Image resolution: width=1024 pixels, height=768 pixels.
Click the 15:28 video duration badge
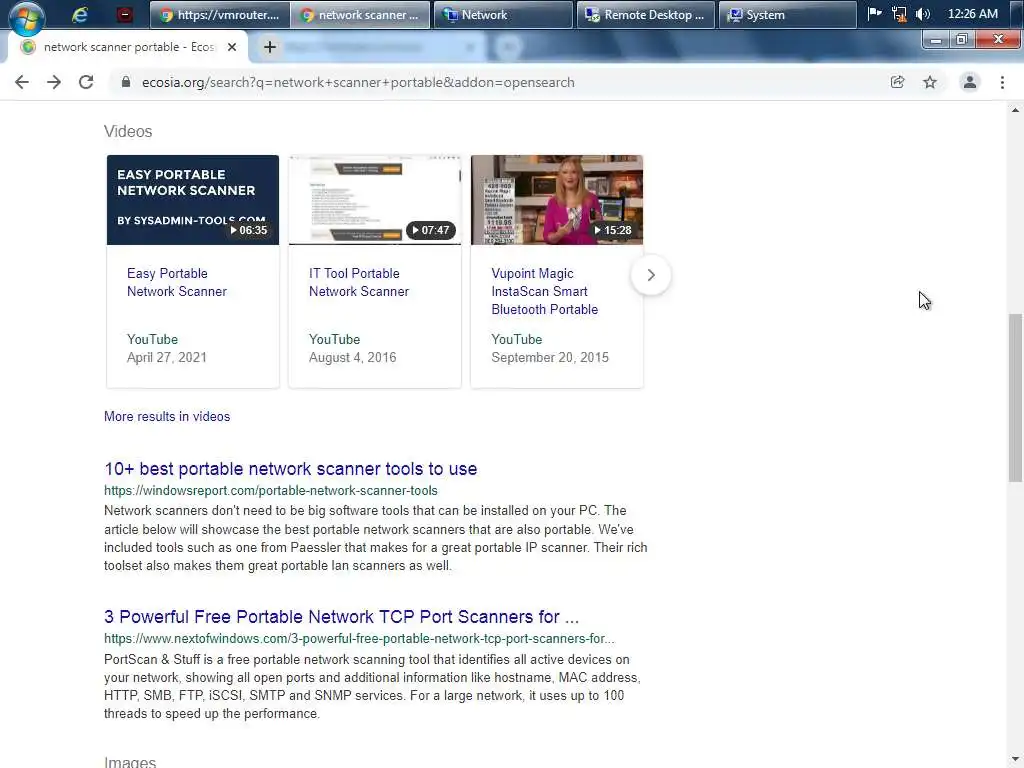point(613,230)
